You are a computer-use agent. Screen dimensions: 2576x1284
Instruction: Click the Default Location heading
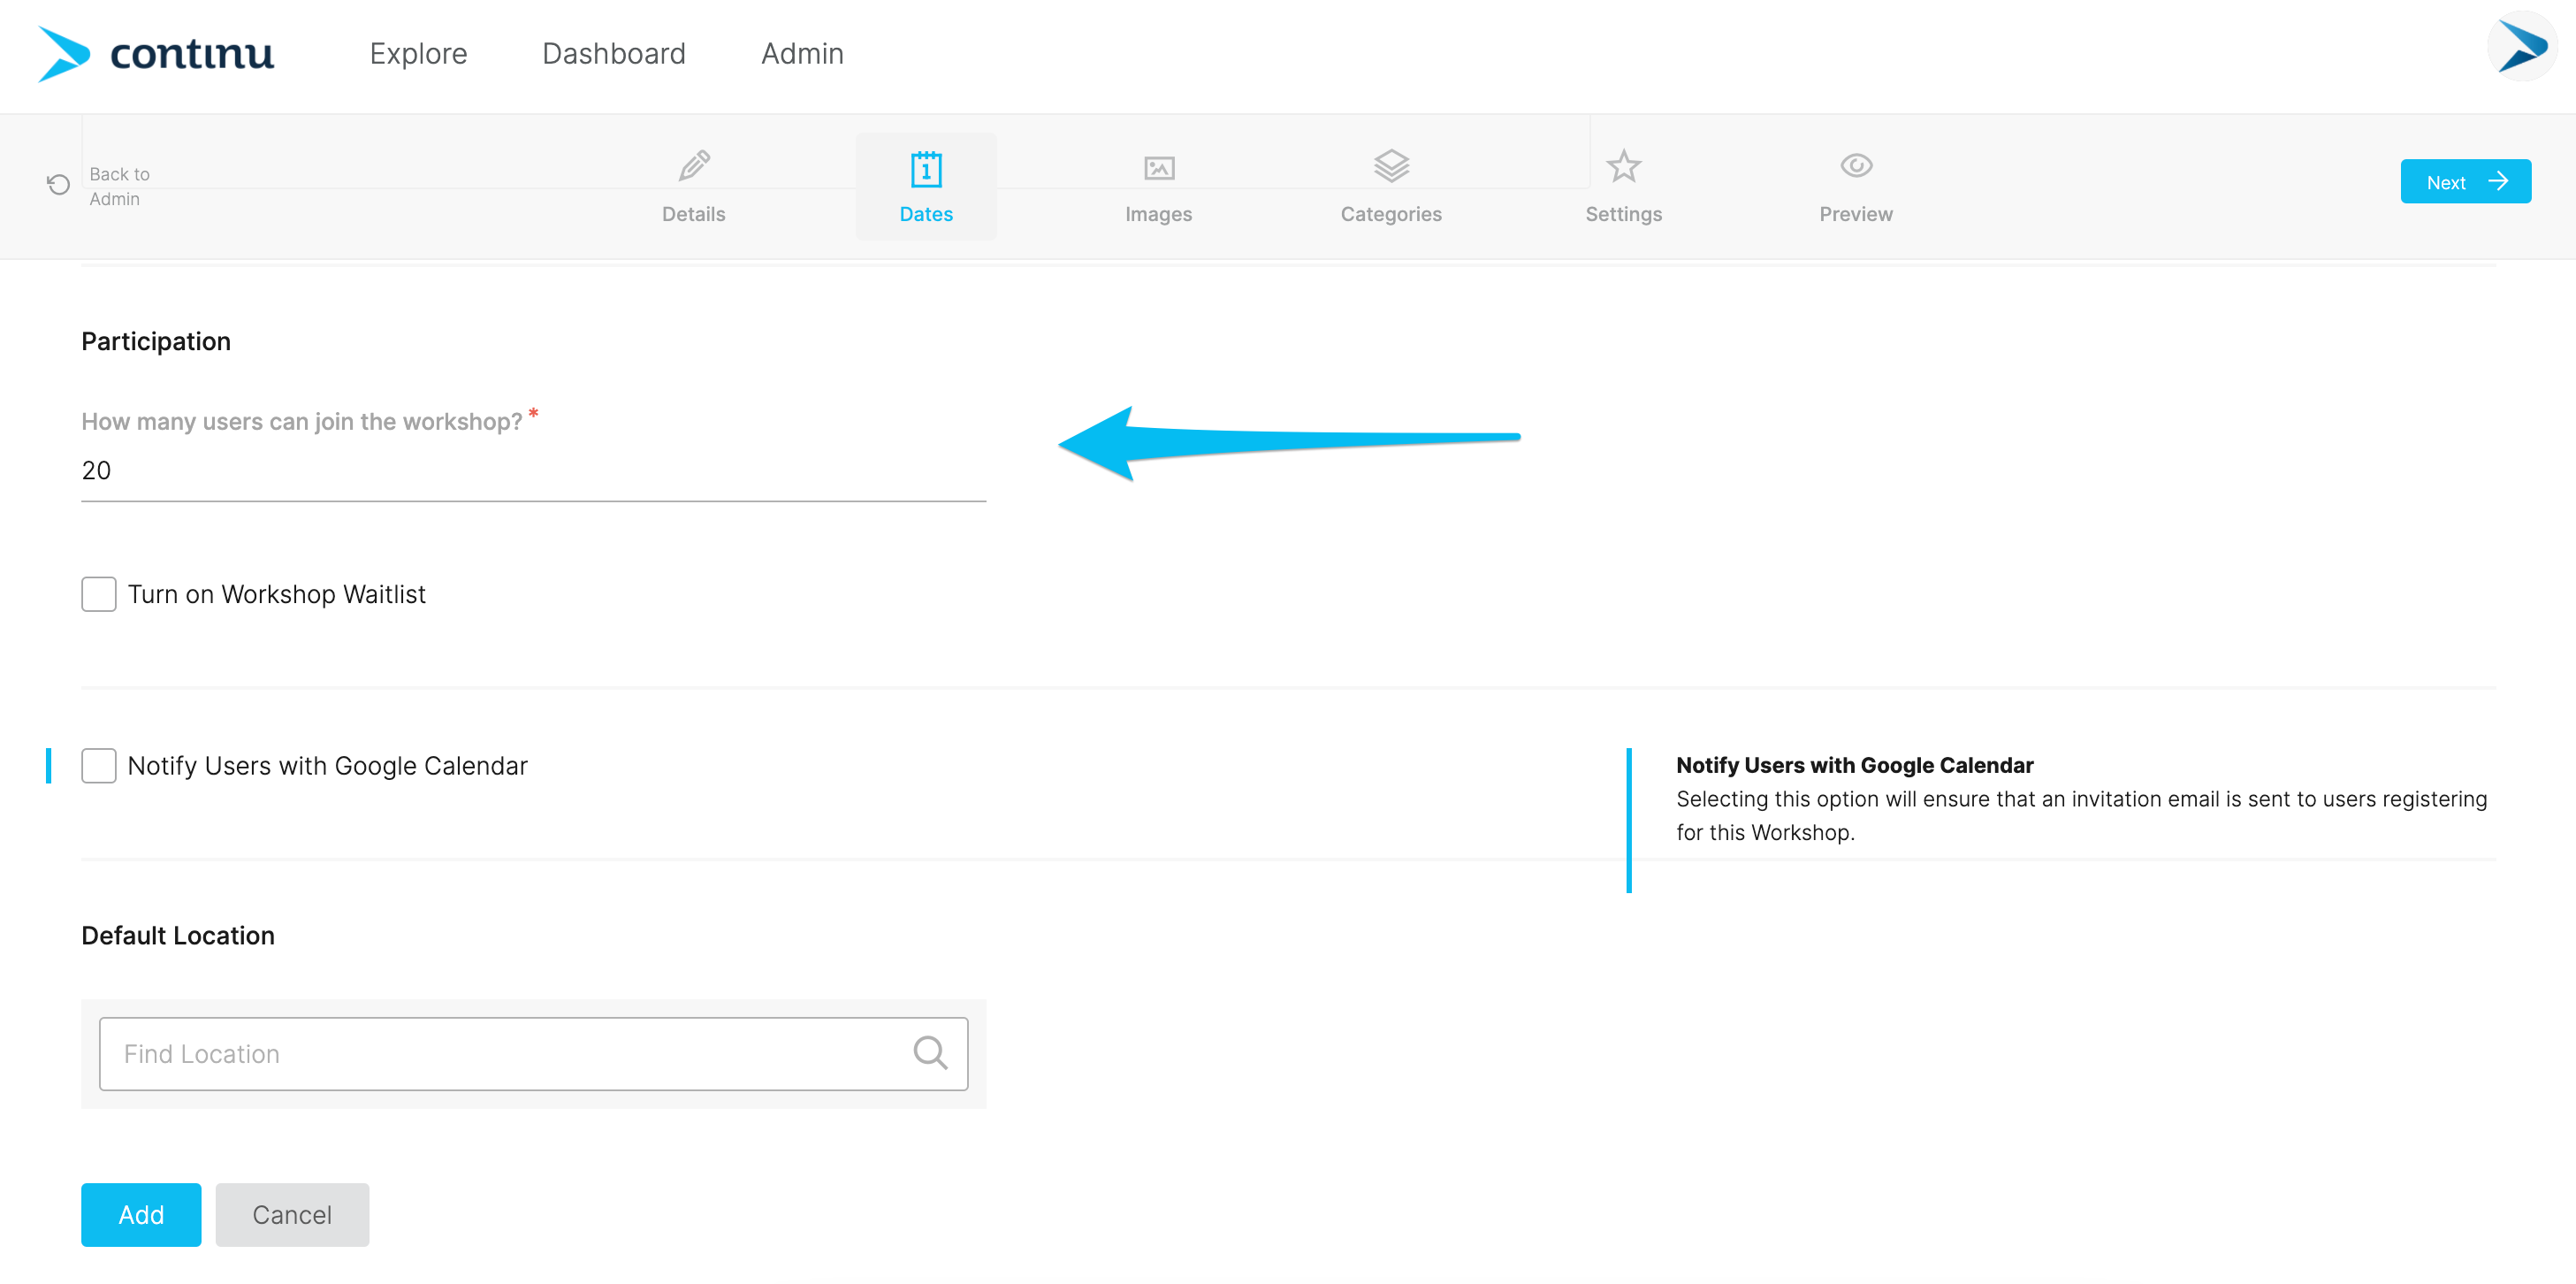point(178,936)
